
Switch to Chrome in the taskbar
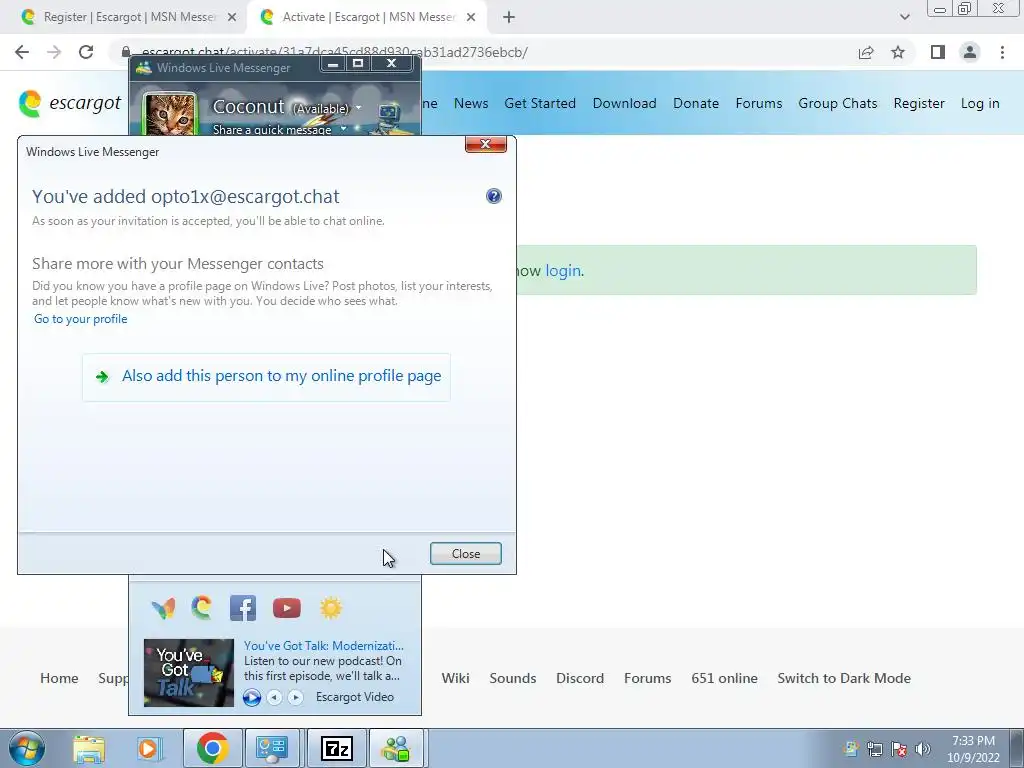click(x=212, y=748)
